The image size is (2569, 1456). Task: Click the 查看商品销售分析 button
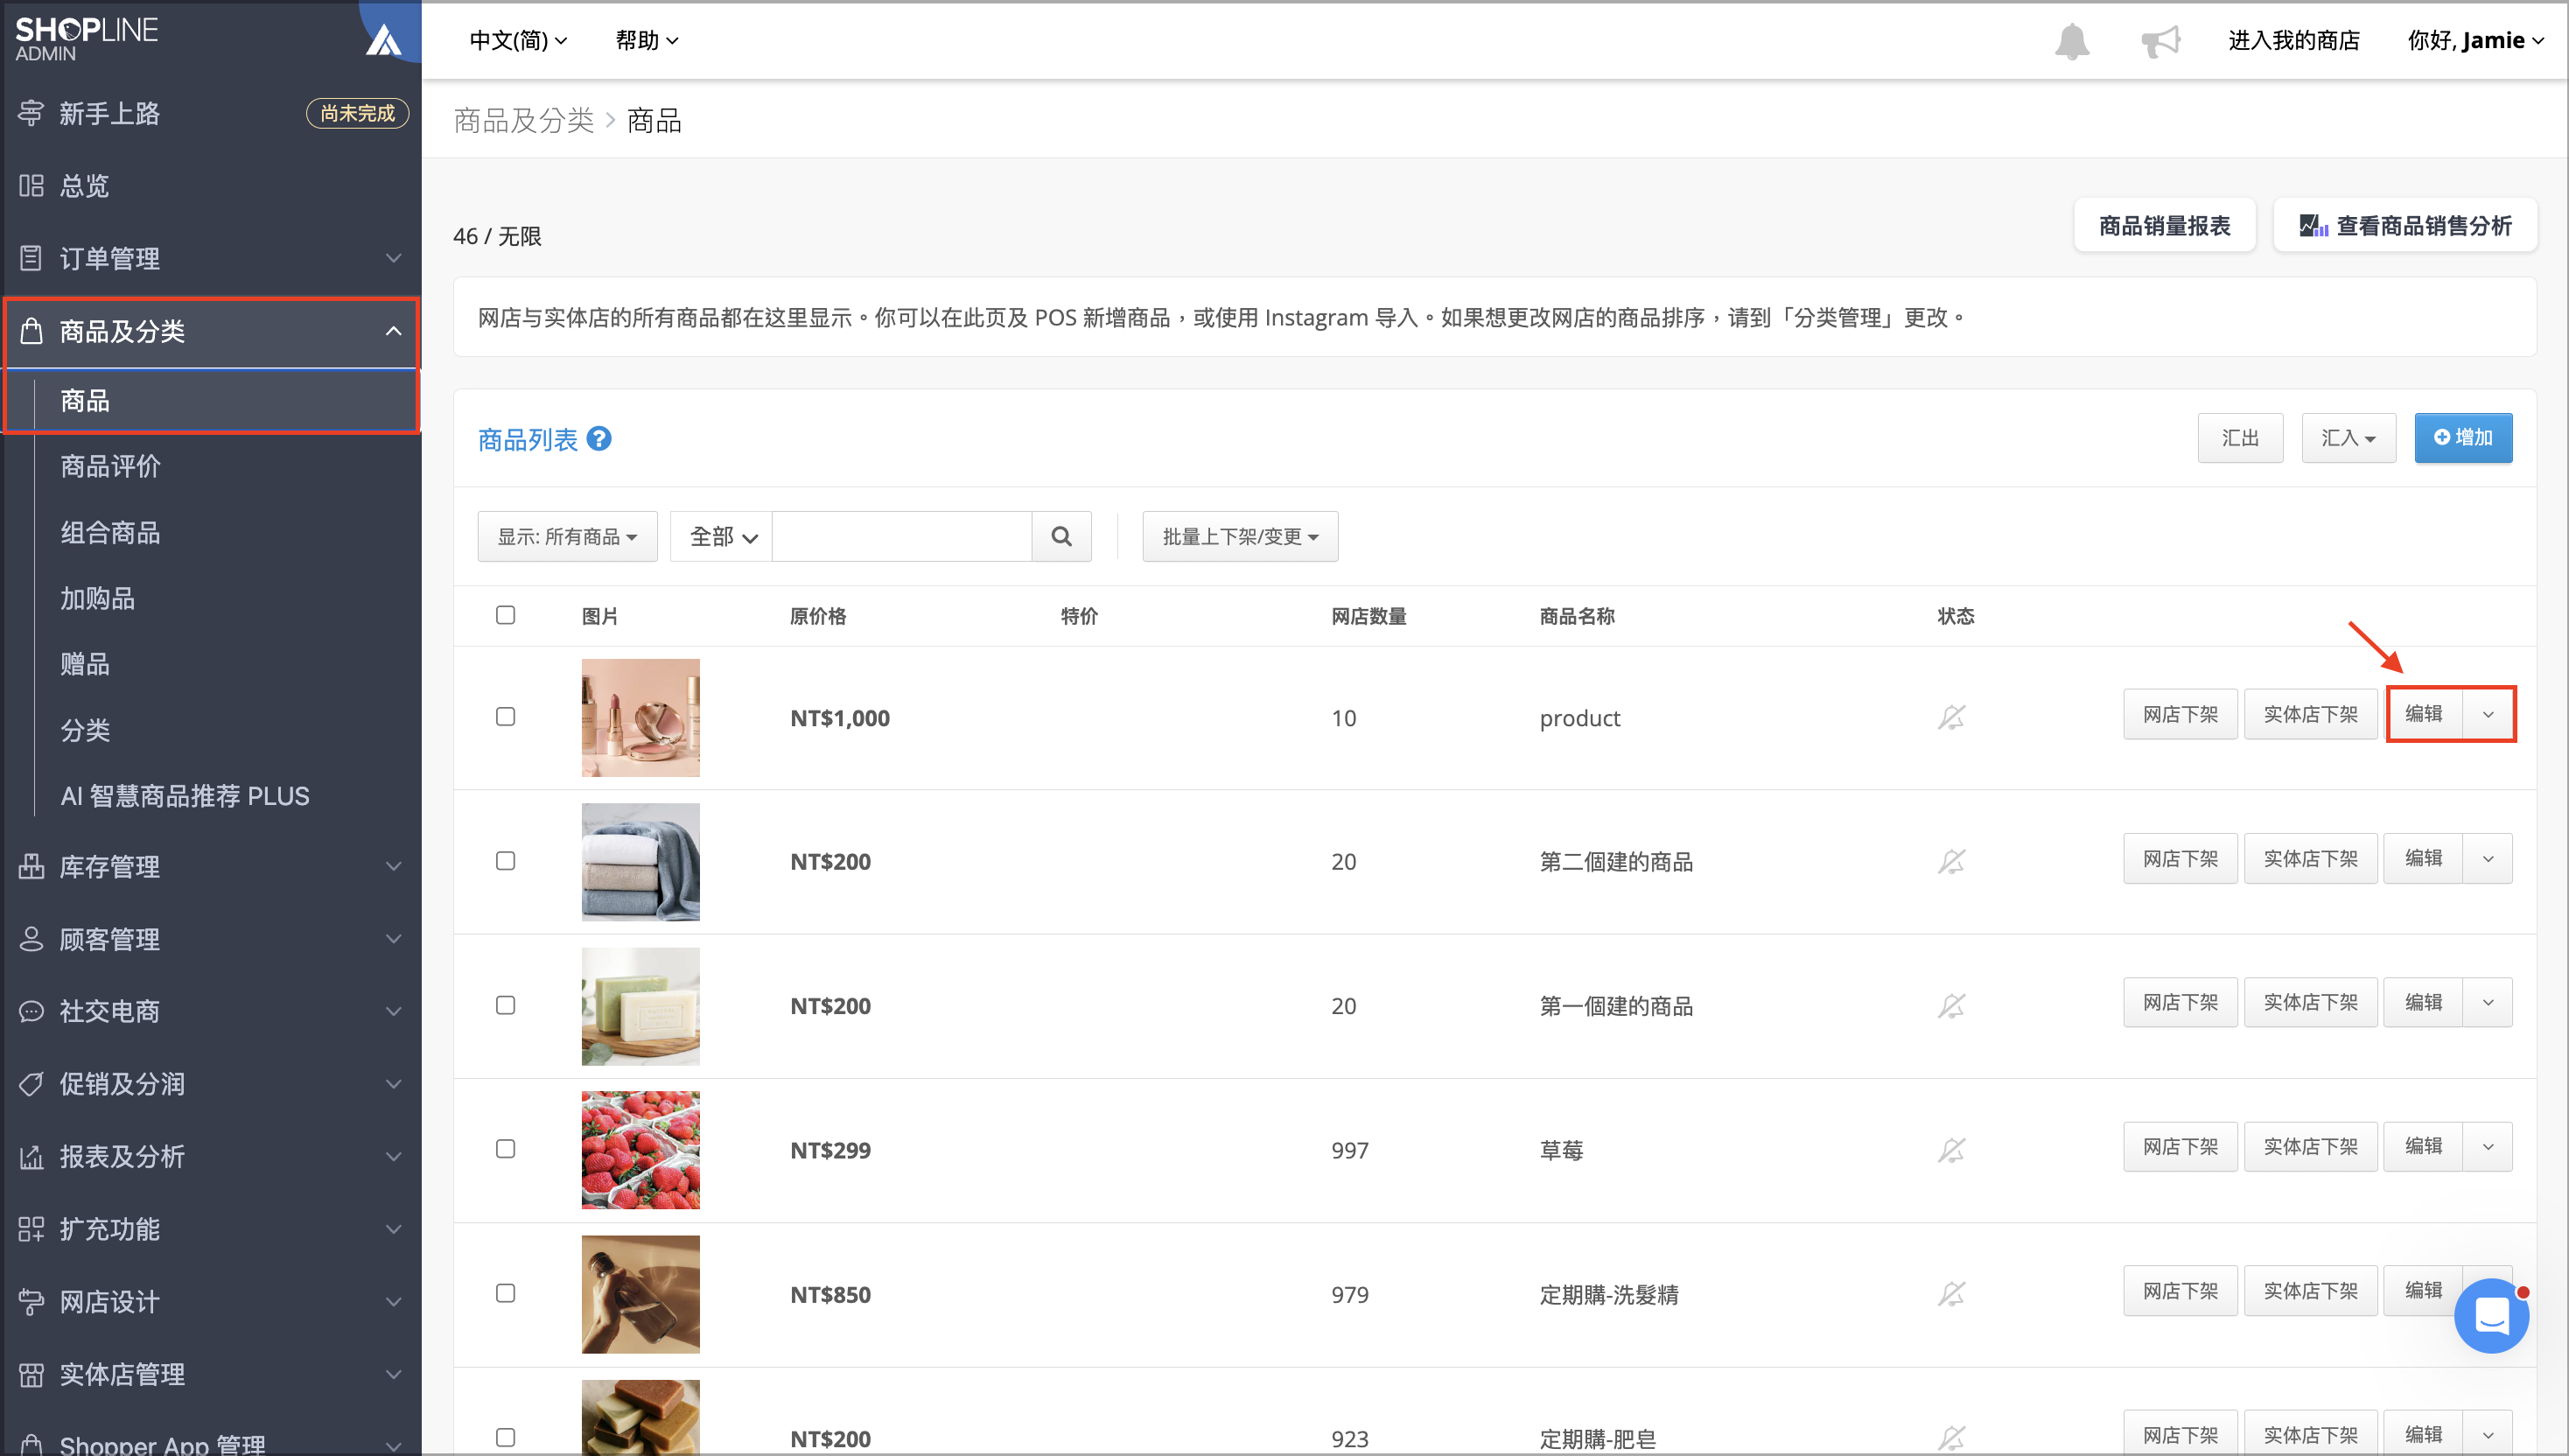point(2405,226)
